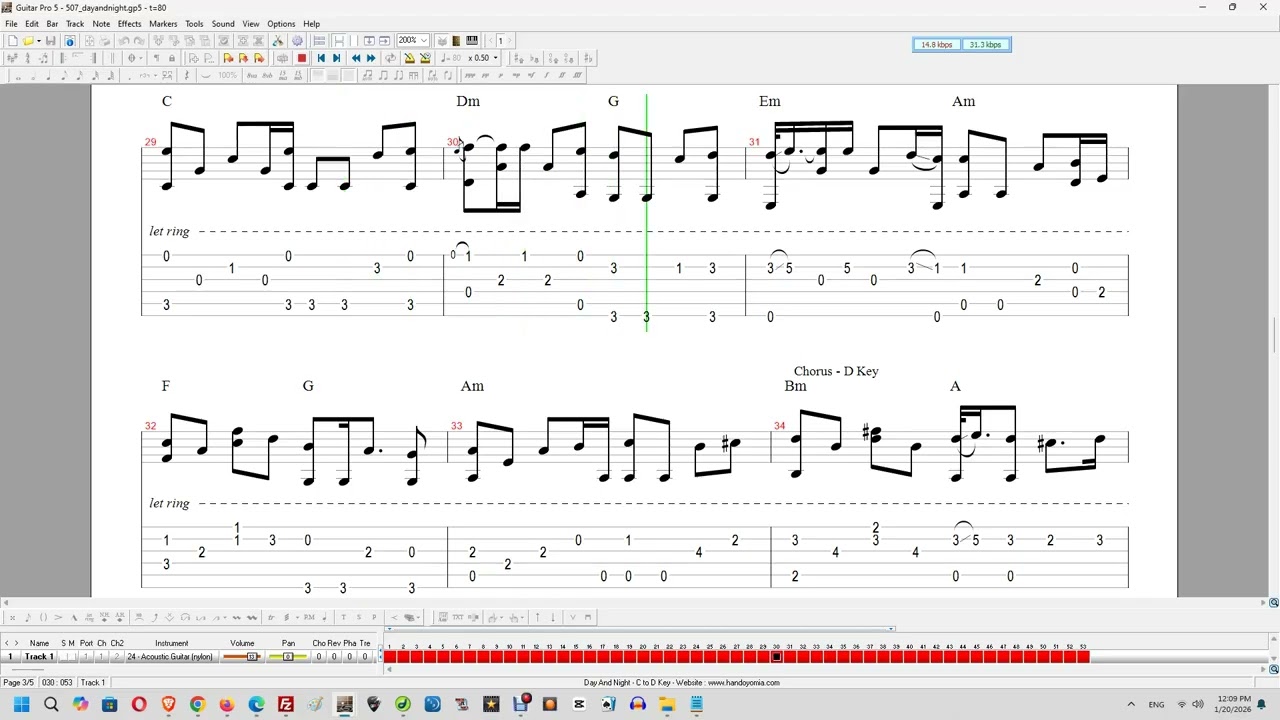This screenshot has width=1280, height=720.
Task: Open the Windows Start menu
Action: pos(21,705)
